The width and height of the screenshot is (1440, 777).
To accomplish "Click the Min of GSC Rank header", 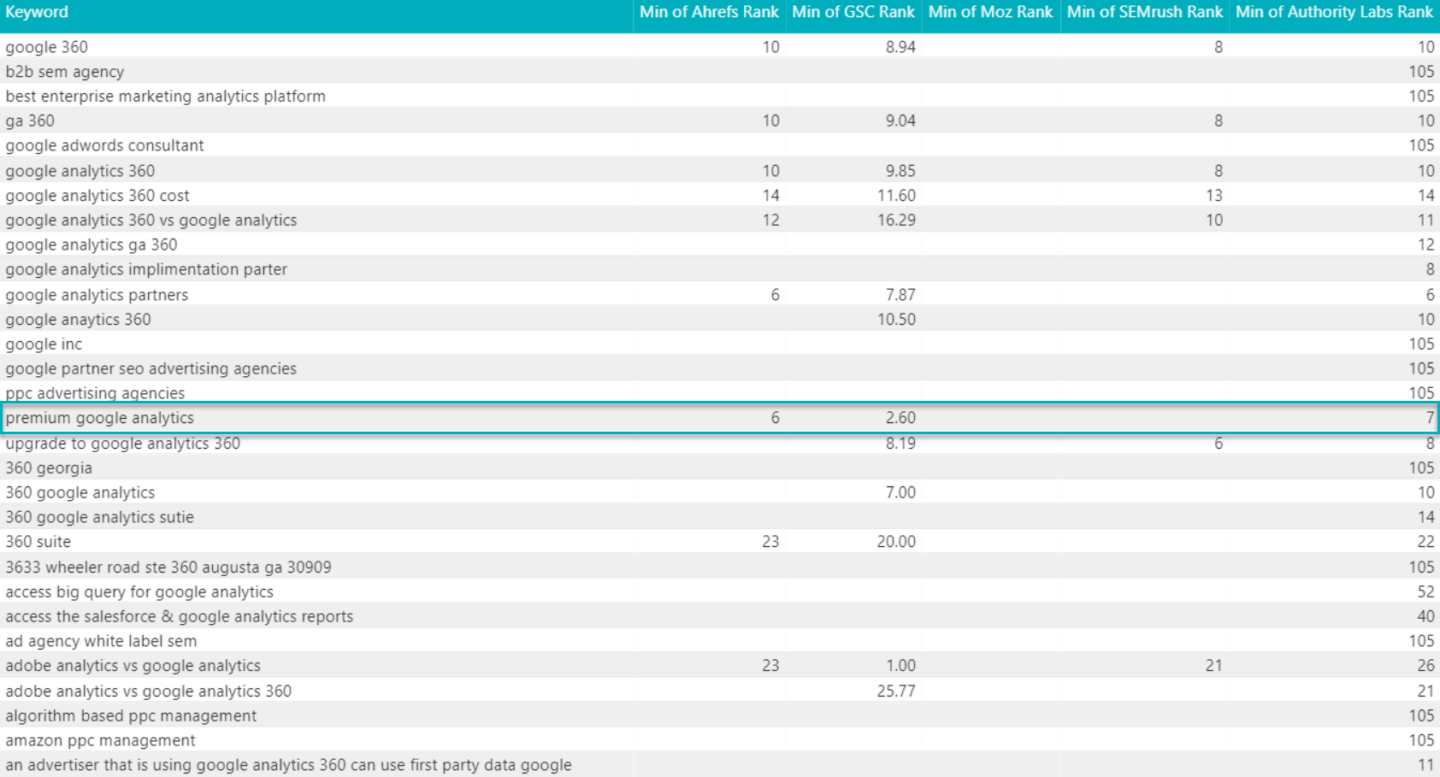I will click(x=853, y=12).
